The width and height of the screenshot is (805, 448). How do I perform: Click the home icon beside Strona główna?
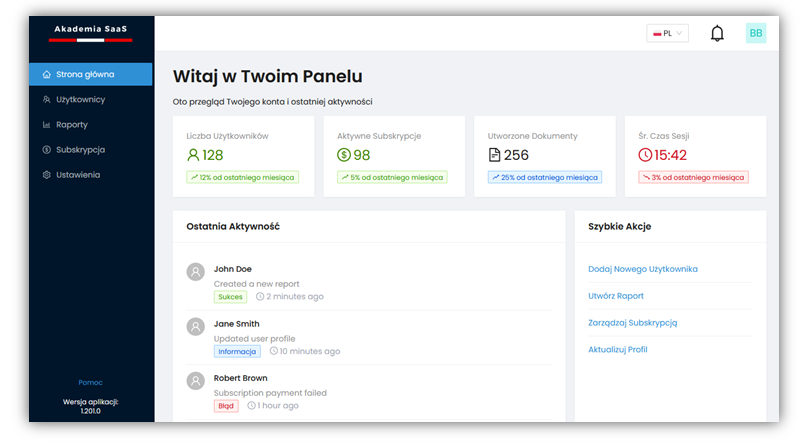tap(47, 74)
